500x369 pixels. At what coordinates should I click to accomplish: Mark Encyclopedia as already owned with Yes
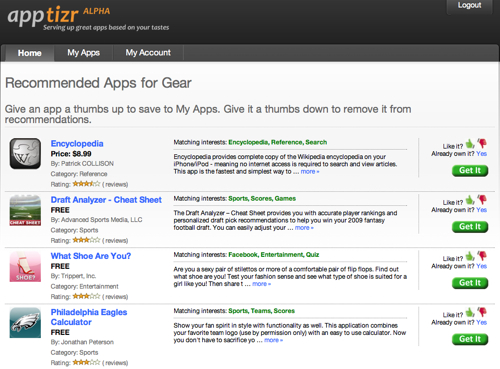coord(481,154)
